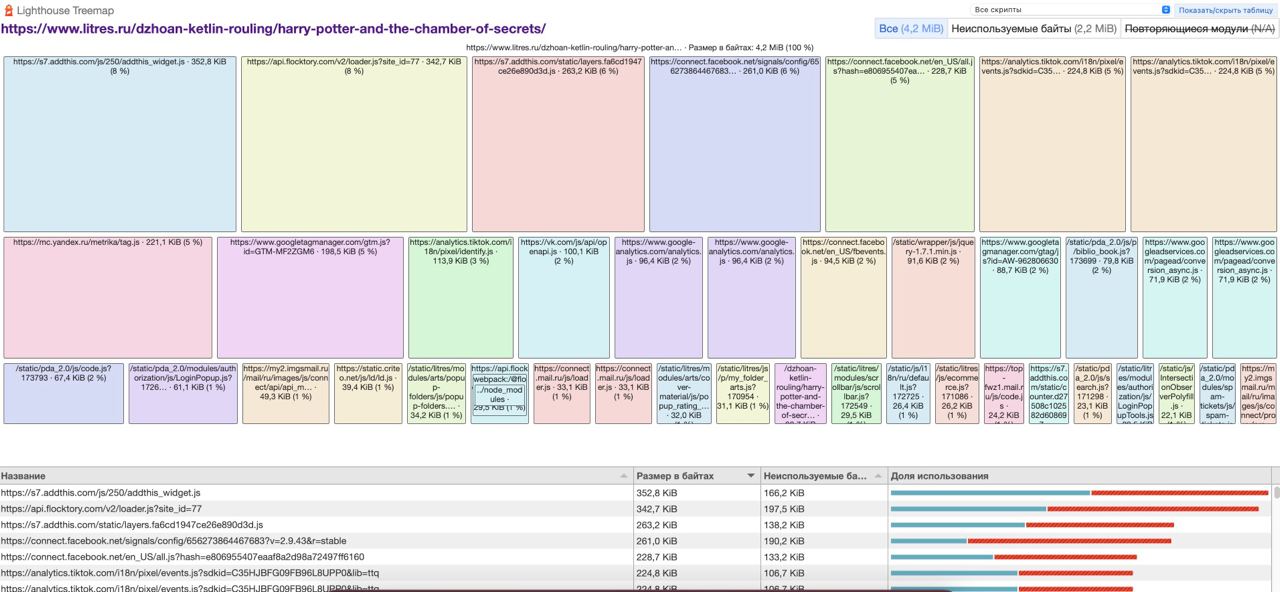
Task: Sort table by Доля использования column
Action: pyautogui.click(x=1079, y=476)
